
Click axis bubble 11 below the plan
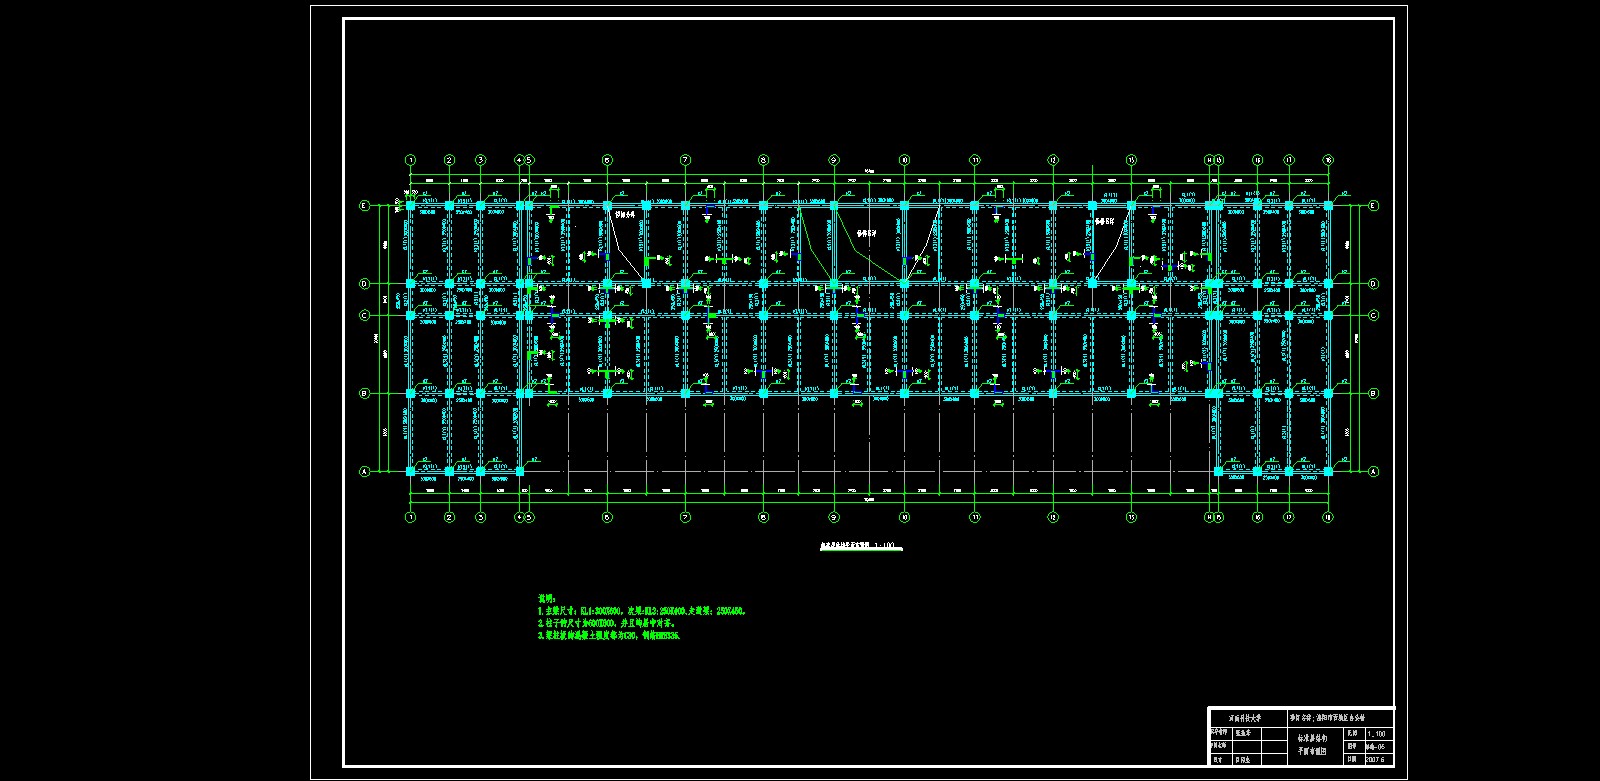coord(975,517)
